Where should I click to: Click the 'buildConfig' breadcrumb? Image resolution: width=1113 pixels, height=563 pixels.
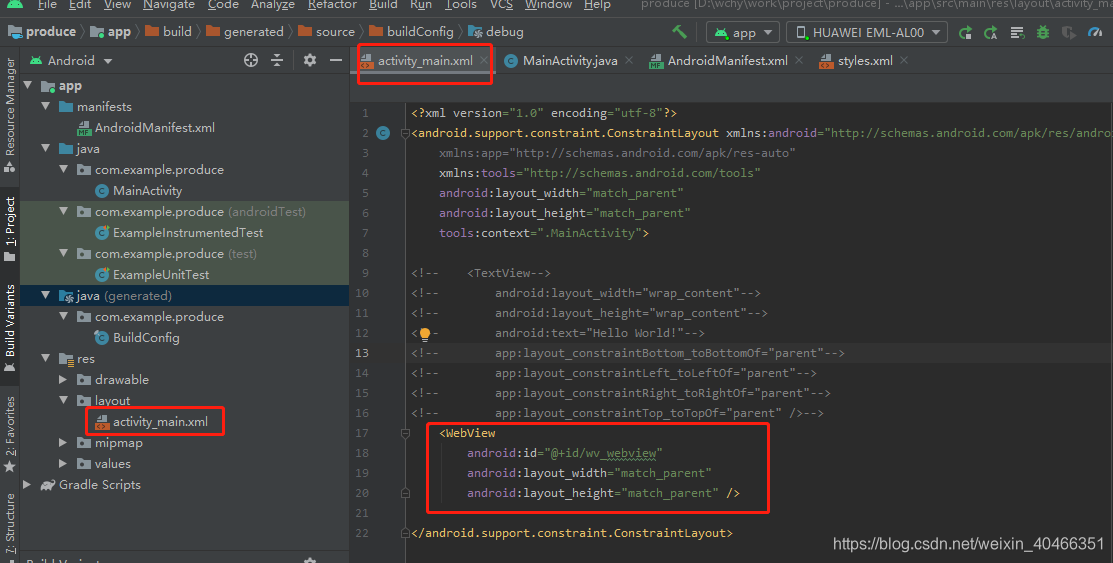click(x=412, y=32)
